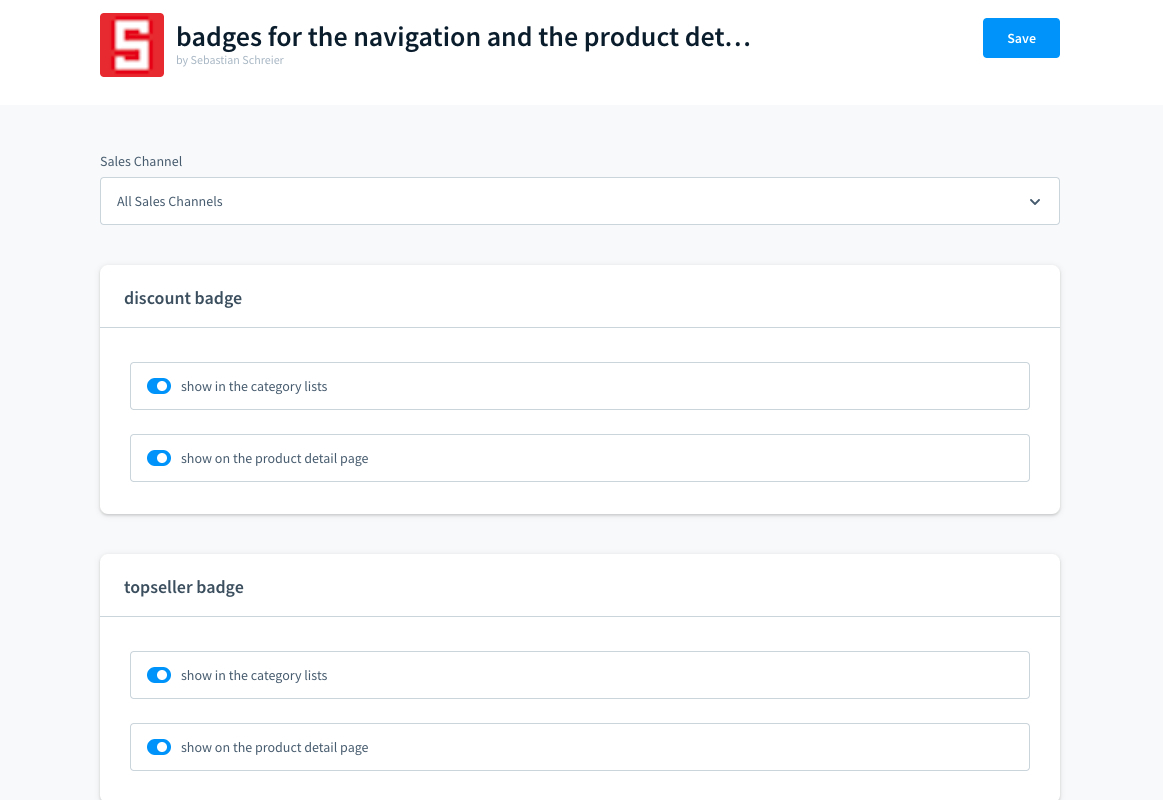Click empty space in topseller product detail row

(x=700, y=747)
